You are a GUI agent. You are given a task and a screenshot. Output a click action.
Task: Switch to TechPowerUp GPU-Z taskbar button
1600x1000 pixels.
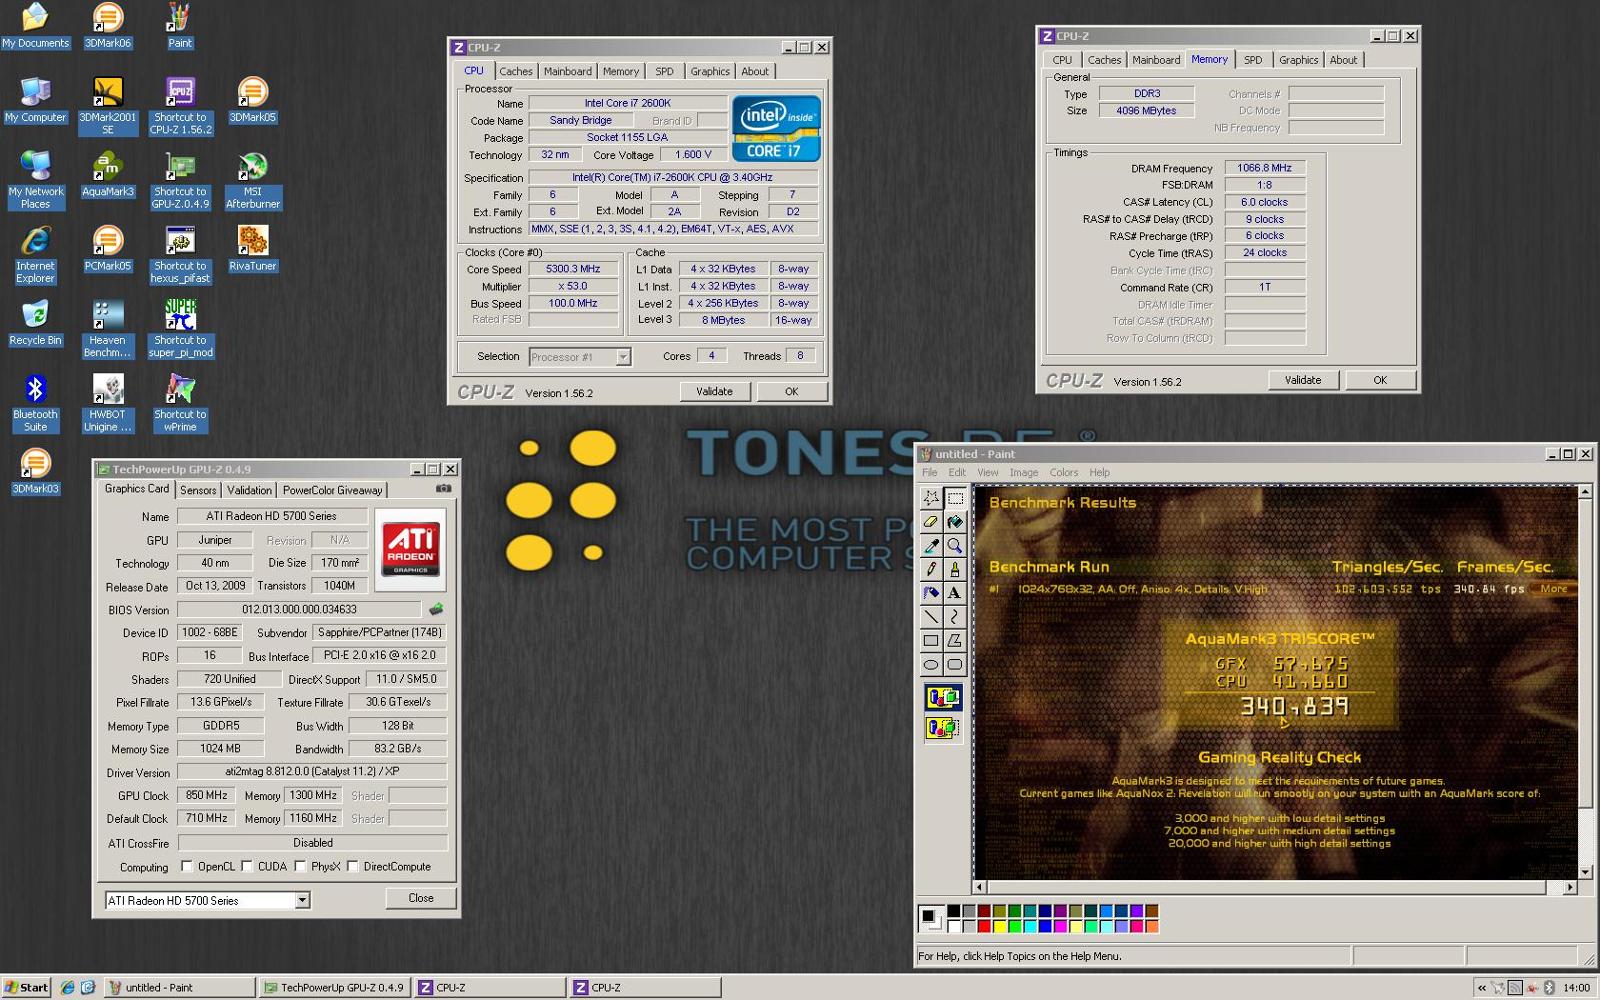[x=333, y=987]
